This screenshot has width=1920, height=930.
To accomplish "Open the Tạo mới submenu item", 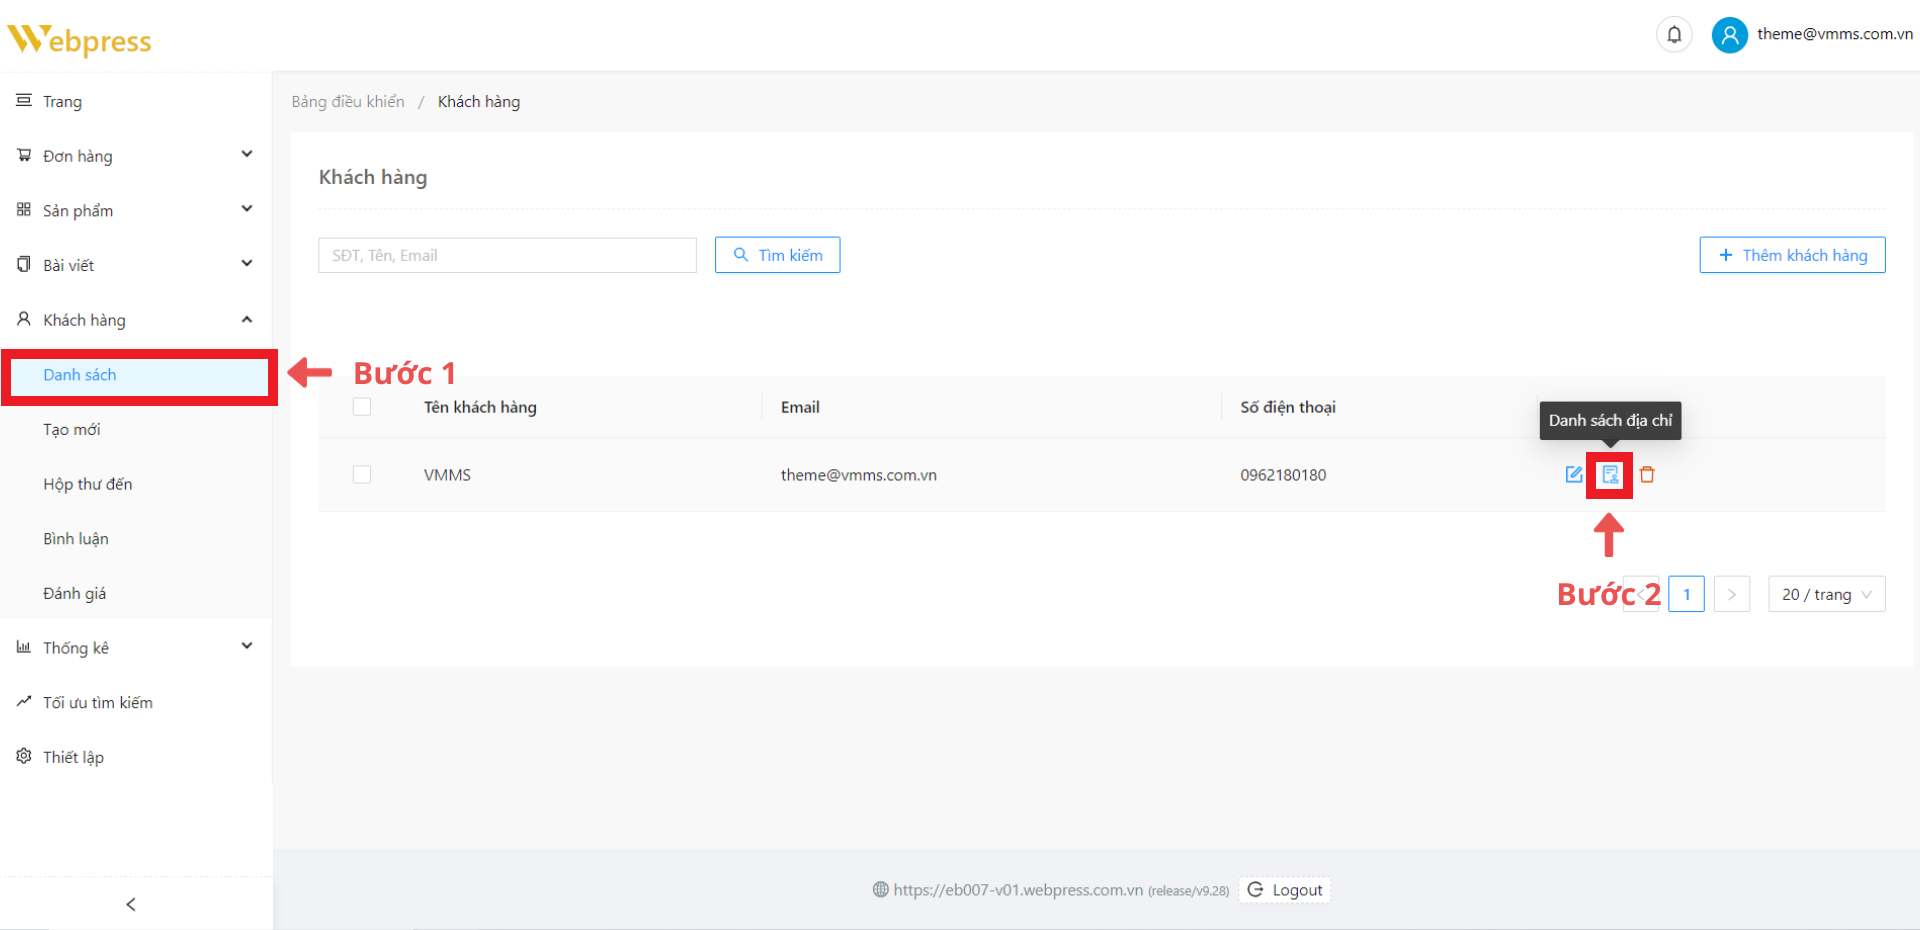I will (72, 429).
